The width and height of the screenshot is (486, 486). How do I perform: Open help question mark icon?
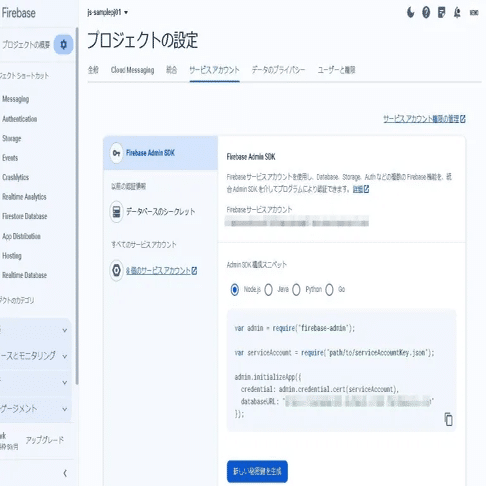[x=426, y=13]
